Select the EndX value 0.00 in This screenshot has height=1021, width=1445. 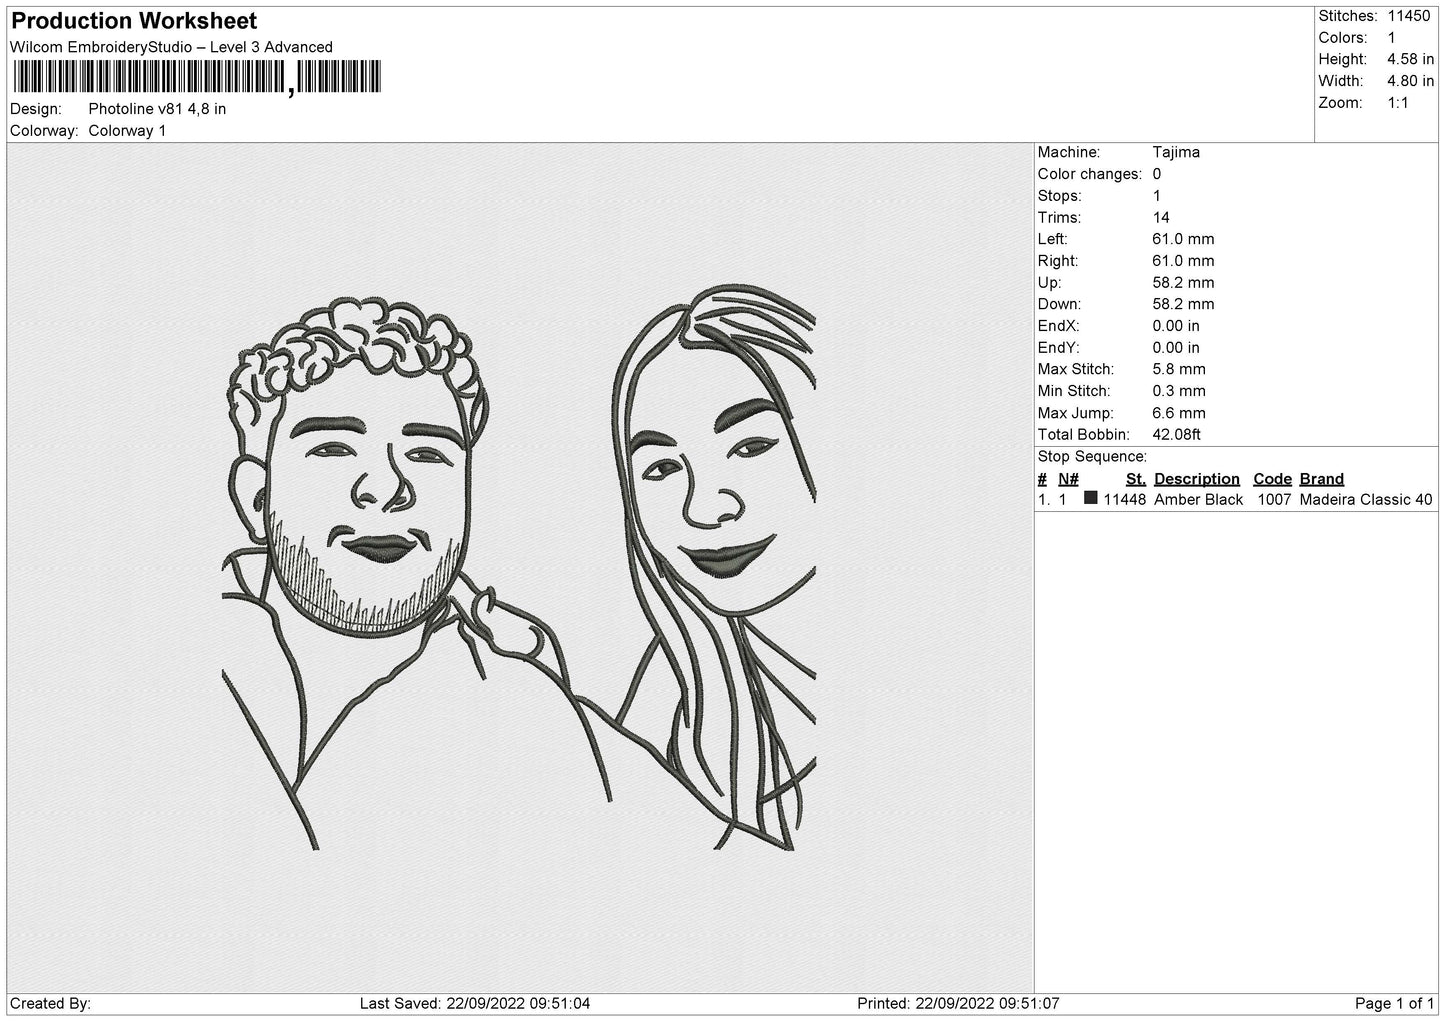[x=1176, y=326]
